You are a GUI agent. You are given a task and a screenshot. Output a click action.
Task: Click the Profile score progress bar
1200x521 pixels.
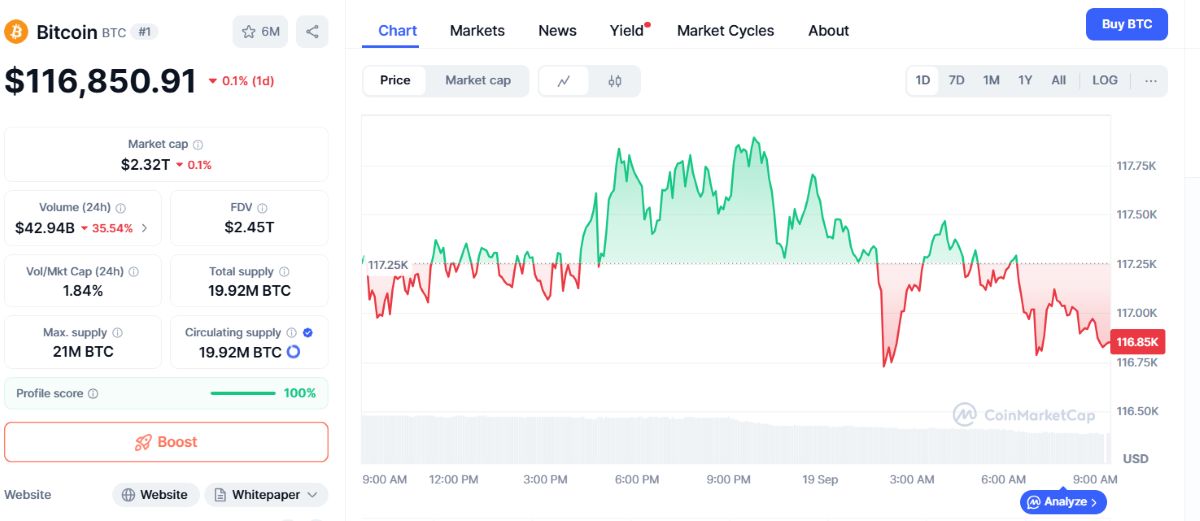coord(243,394)
